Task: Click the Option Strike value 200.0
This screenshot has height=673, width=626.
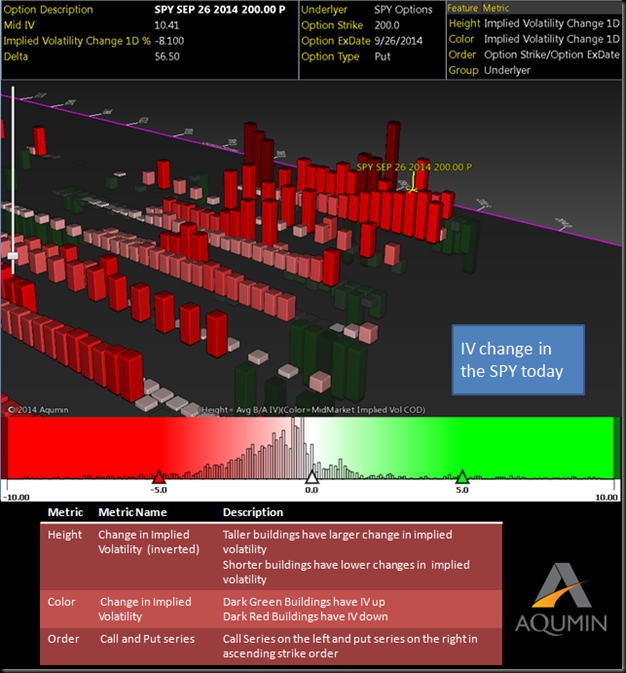Action: (x=387, y=25)
